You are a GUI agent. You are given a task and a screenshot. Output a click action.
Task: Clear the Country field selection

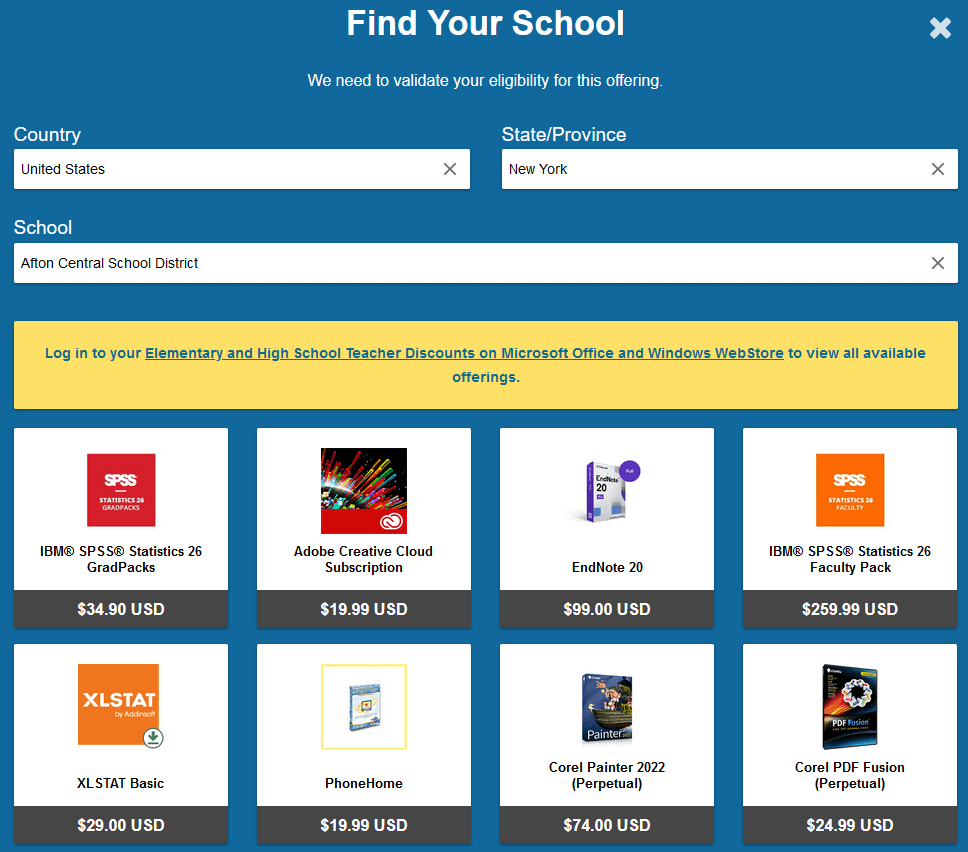pyautogui.click(x=450, y=169)
